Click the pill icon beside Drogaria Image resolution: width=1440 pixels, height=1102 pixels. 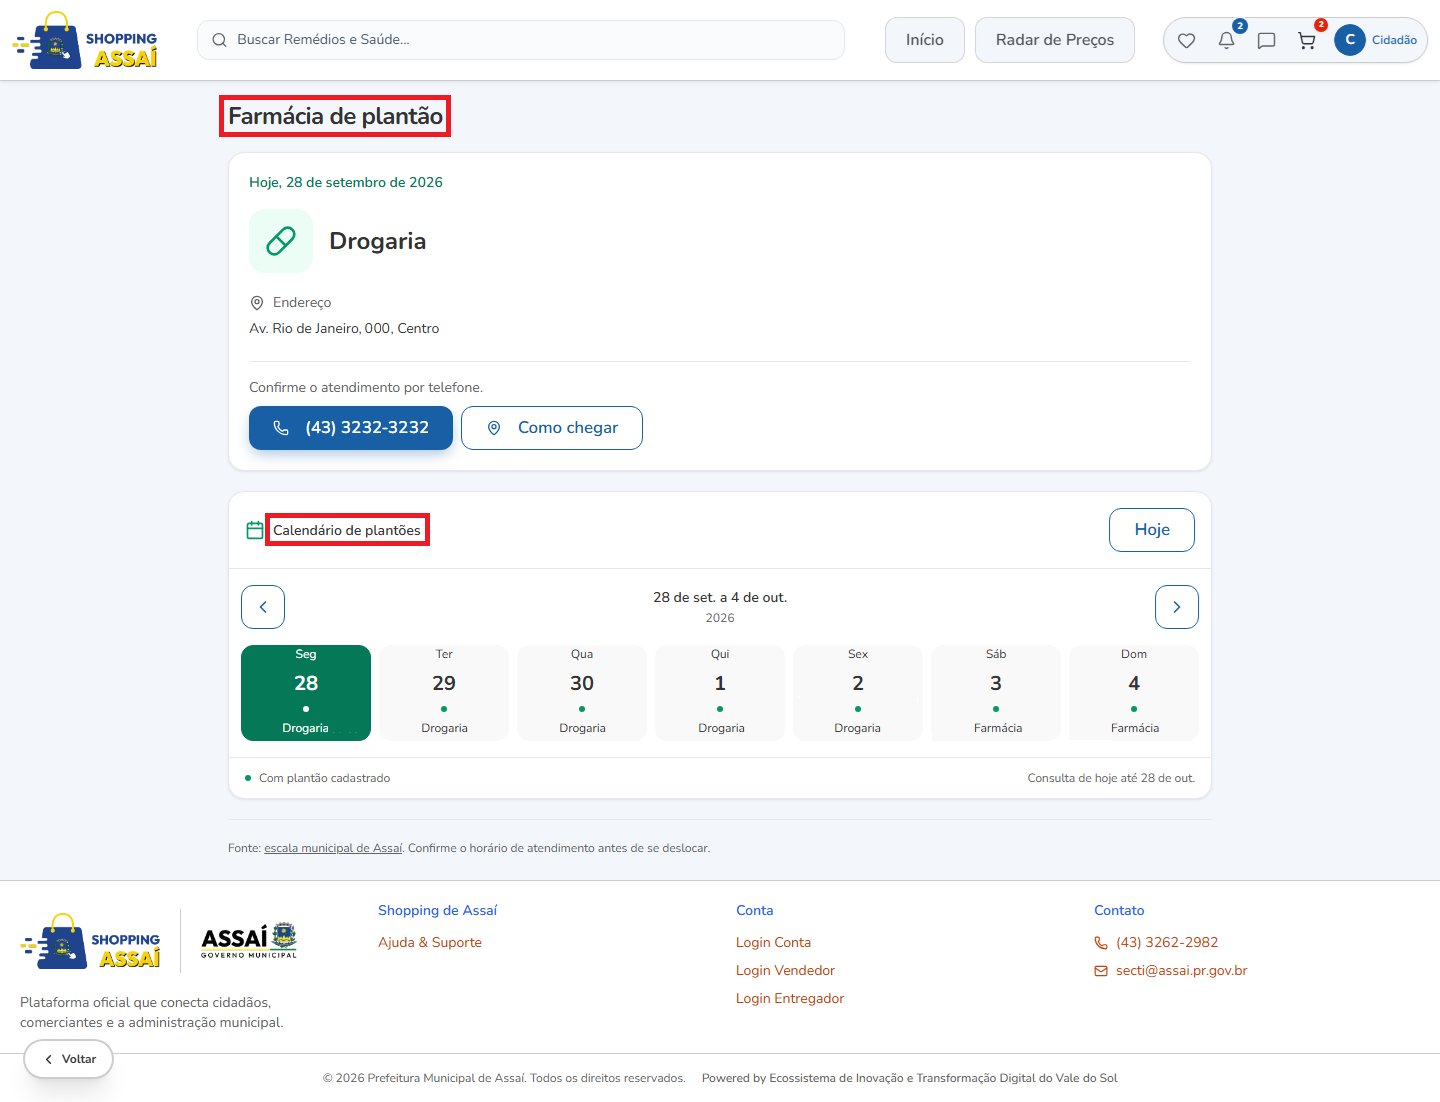pyautogui.click(x=281, y=241)
